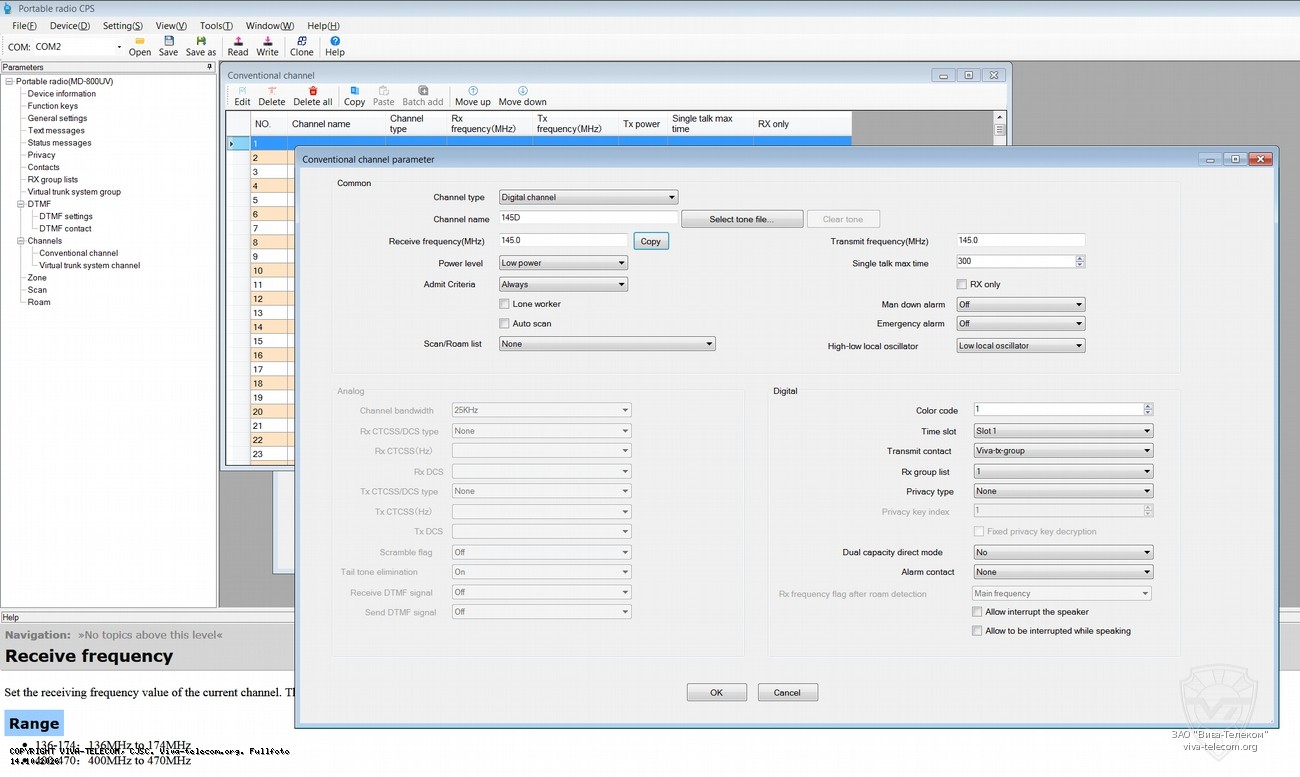The image size is (1300, 777).
Task: Increase Single talk max time stepper
Action: (x=1080, y=258)
